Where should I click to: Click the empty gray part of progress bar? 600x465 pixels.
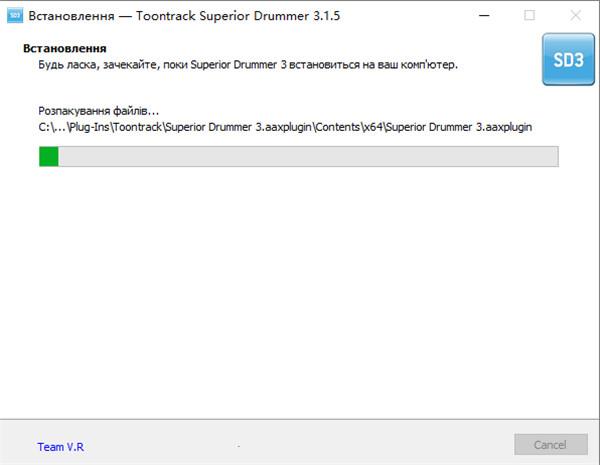coord(308,157)
